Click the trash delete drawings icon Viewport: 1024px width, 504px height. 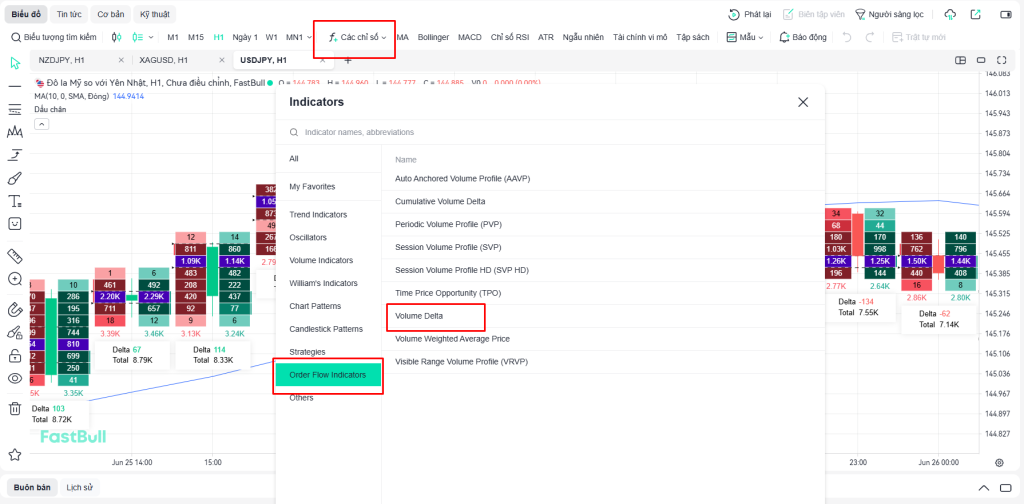coord(14,409)
